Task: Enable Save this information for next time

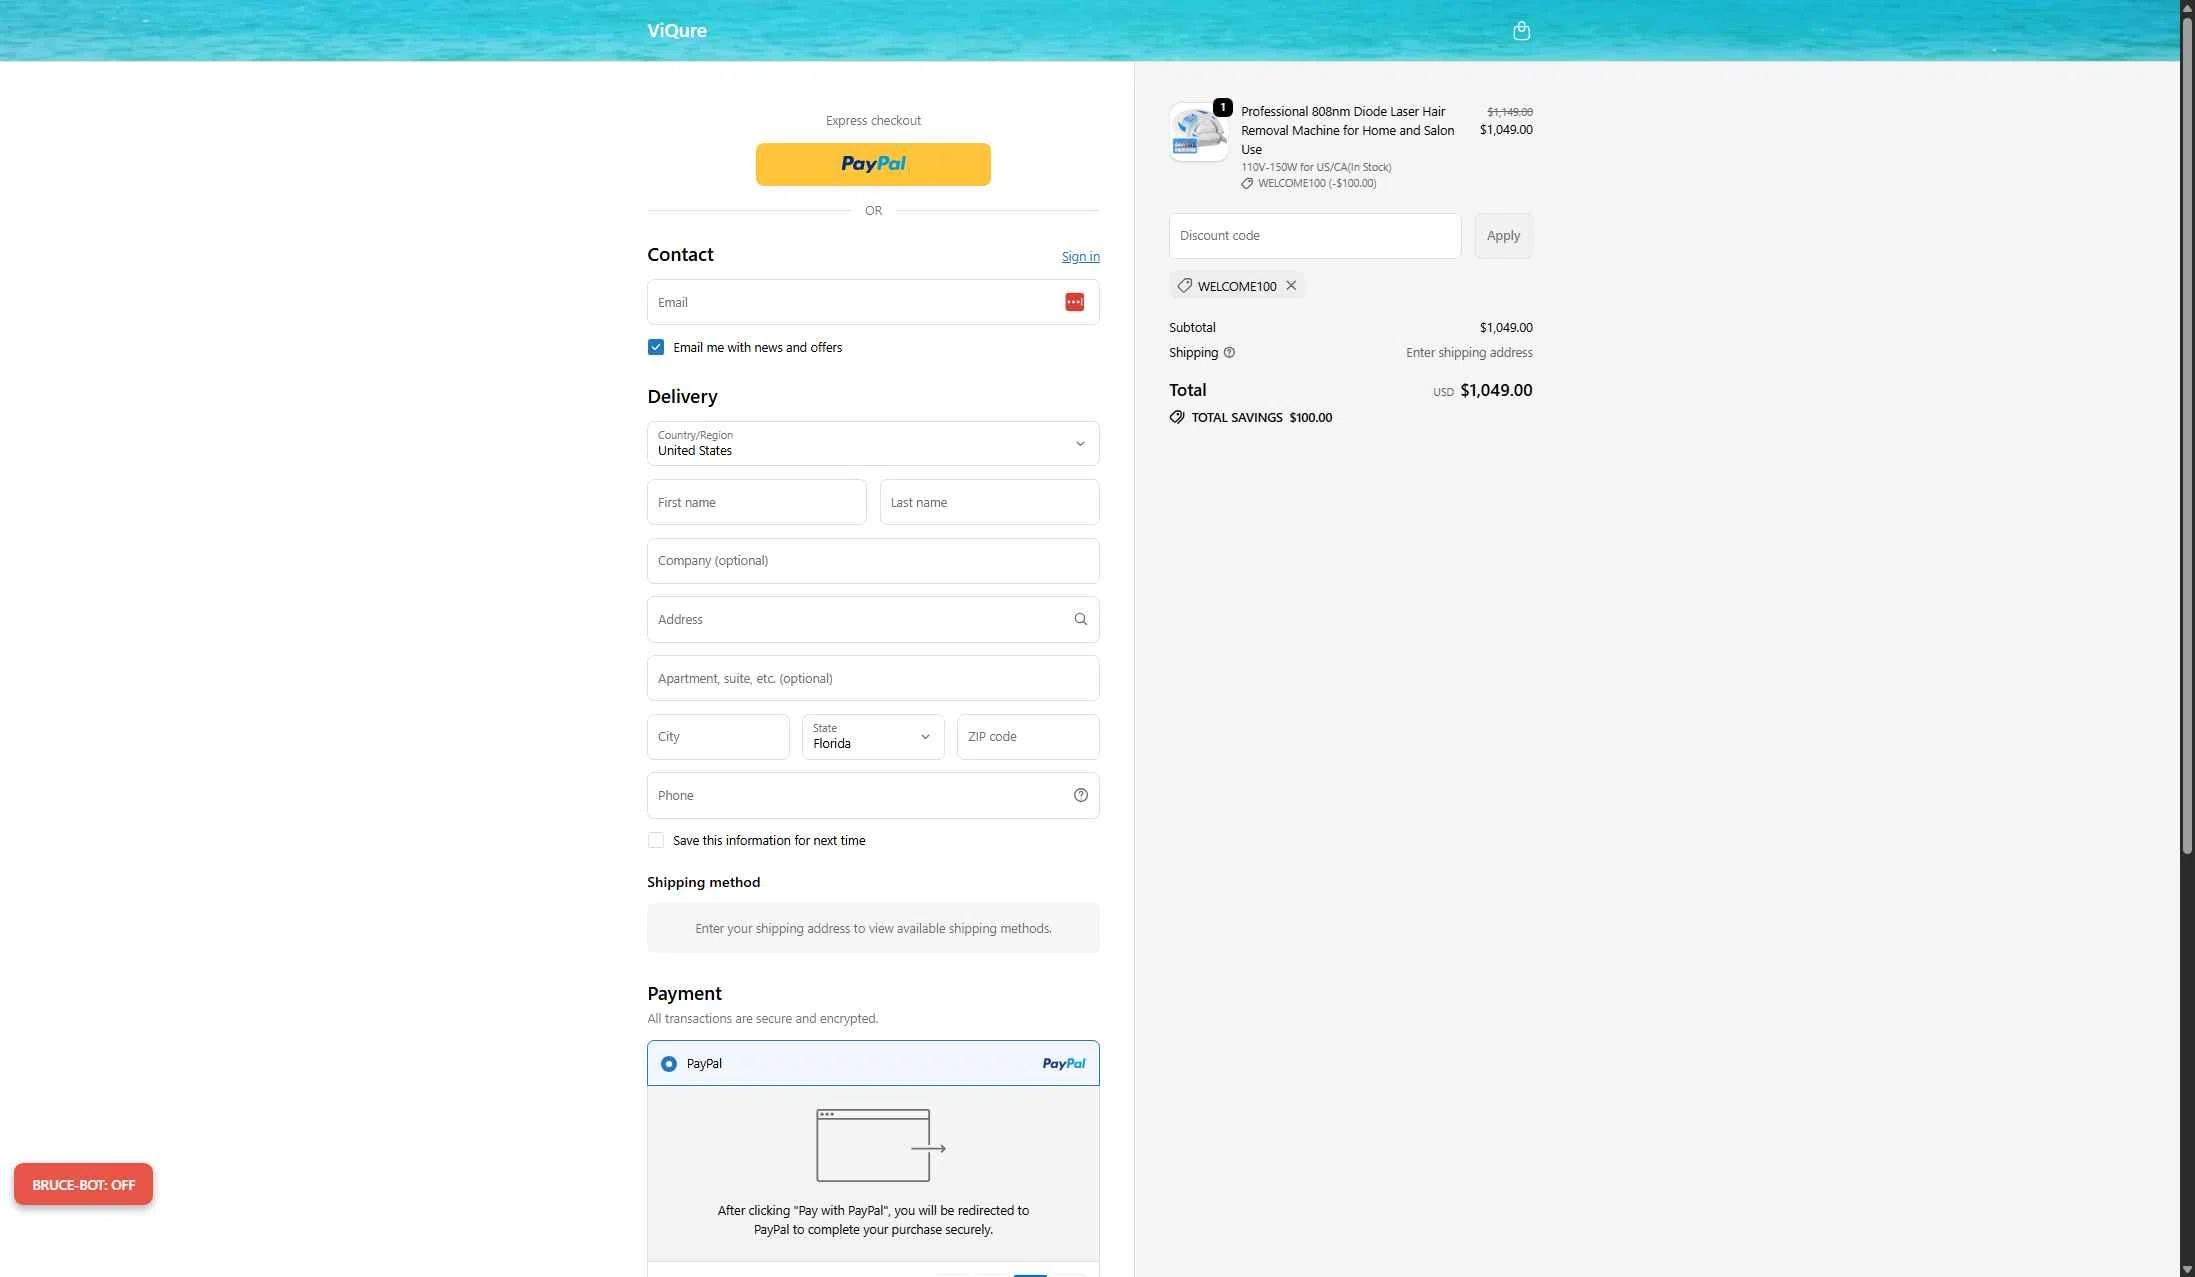Action: click(x=655, y=840)
